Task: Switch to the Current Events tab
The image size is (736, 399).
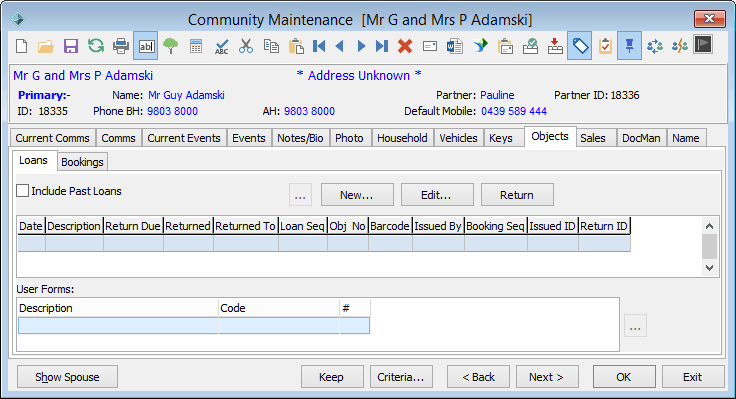Action: (x=184, y=138)
